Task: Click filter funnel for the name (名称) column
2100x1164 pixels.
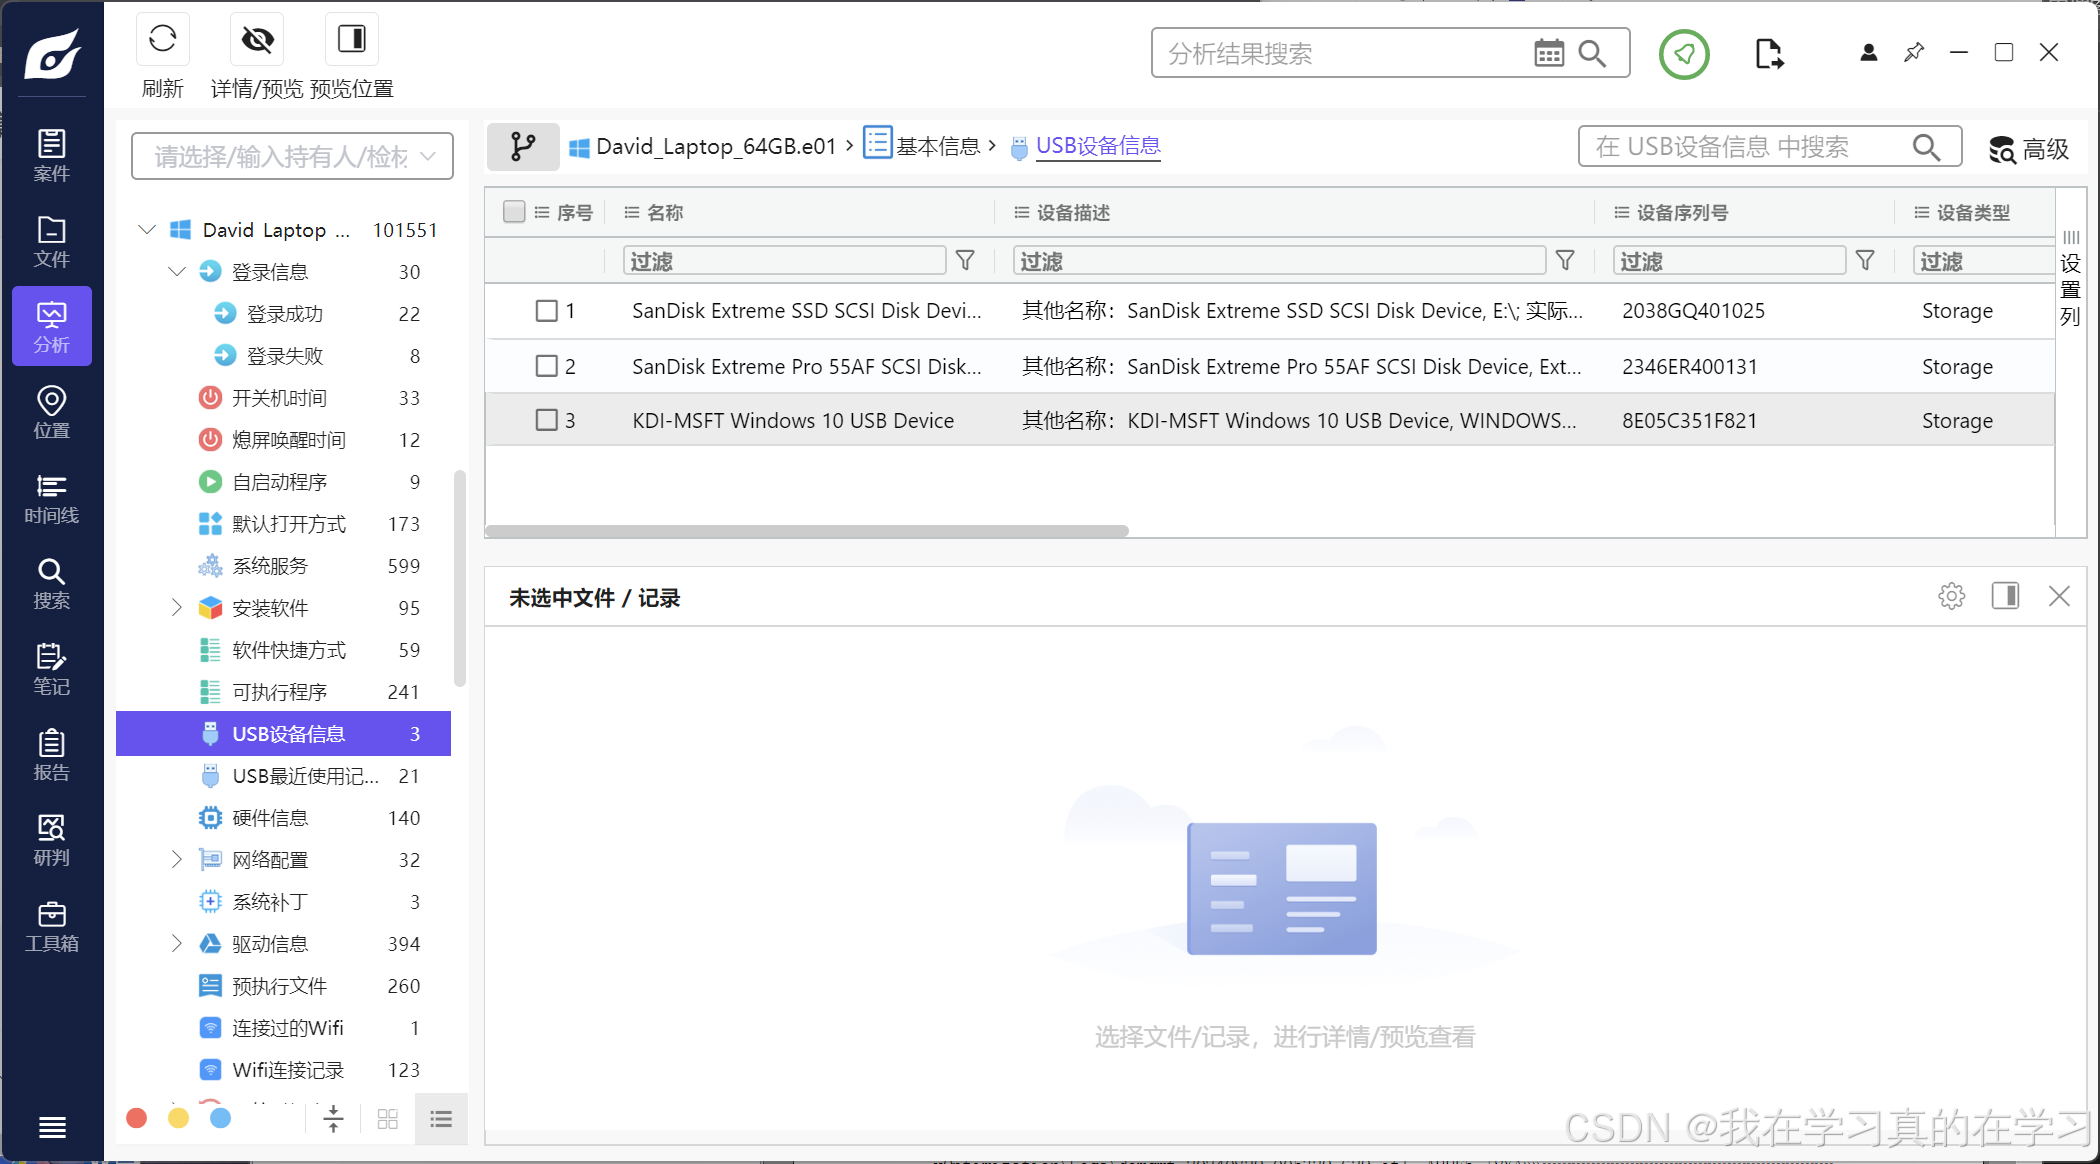Action: (x=965, y=261)
